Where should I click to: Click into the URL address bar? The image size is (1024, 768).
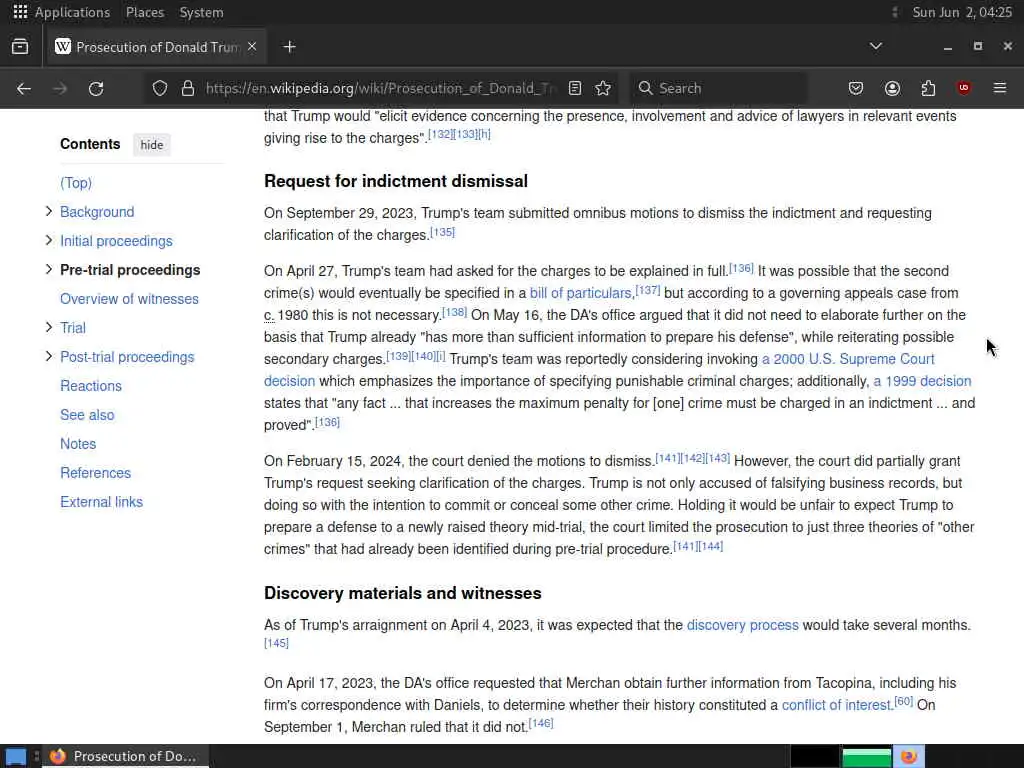[379, 88]
